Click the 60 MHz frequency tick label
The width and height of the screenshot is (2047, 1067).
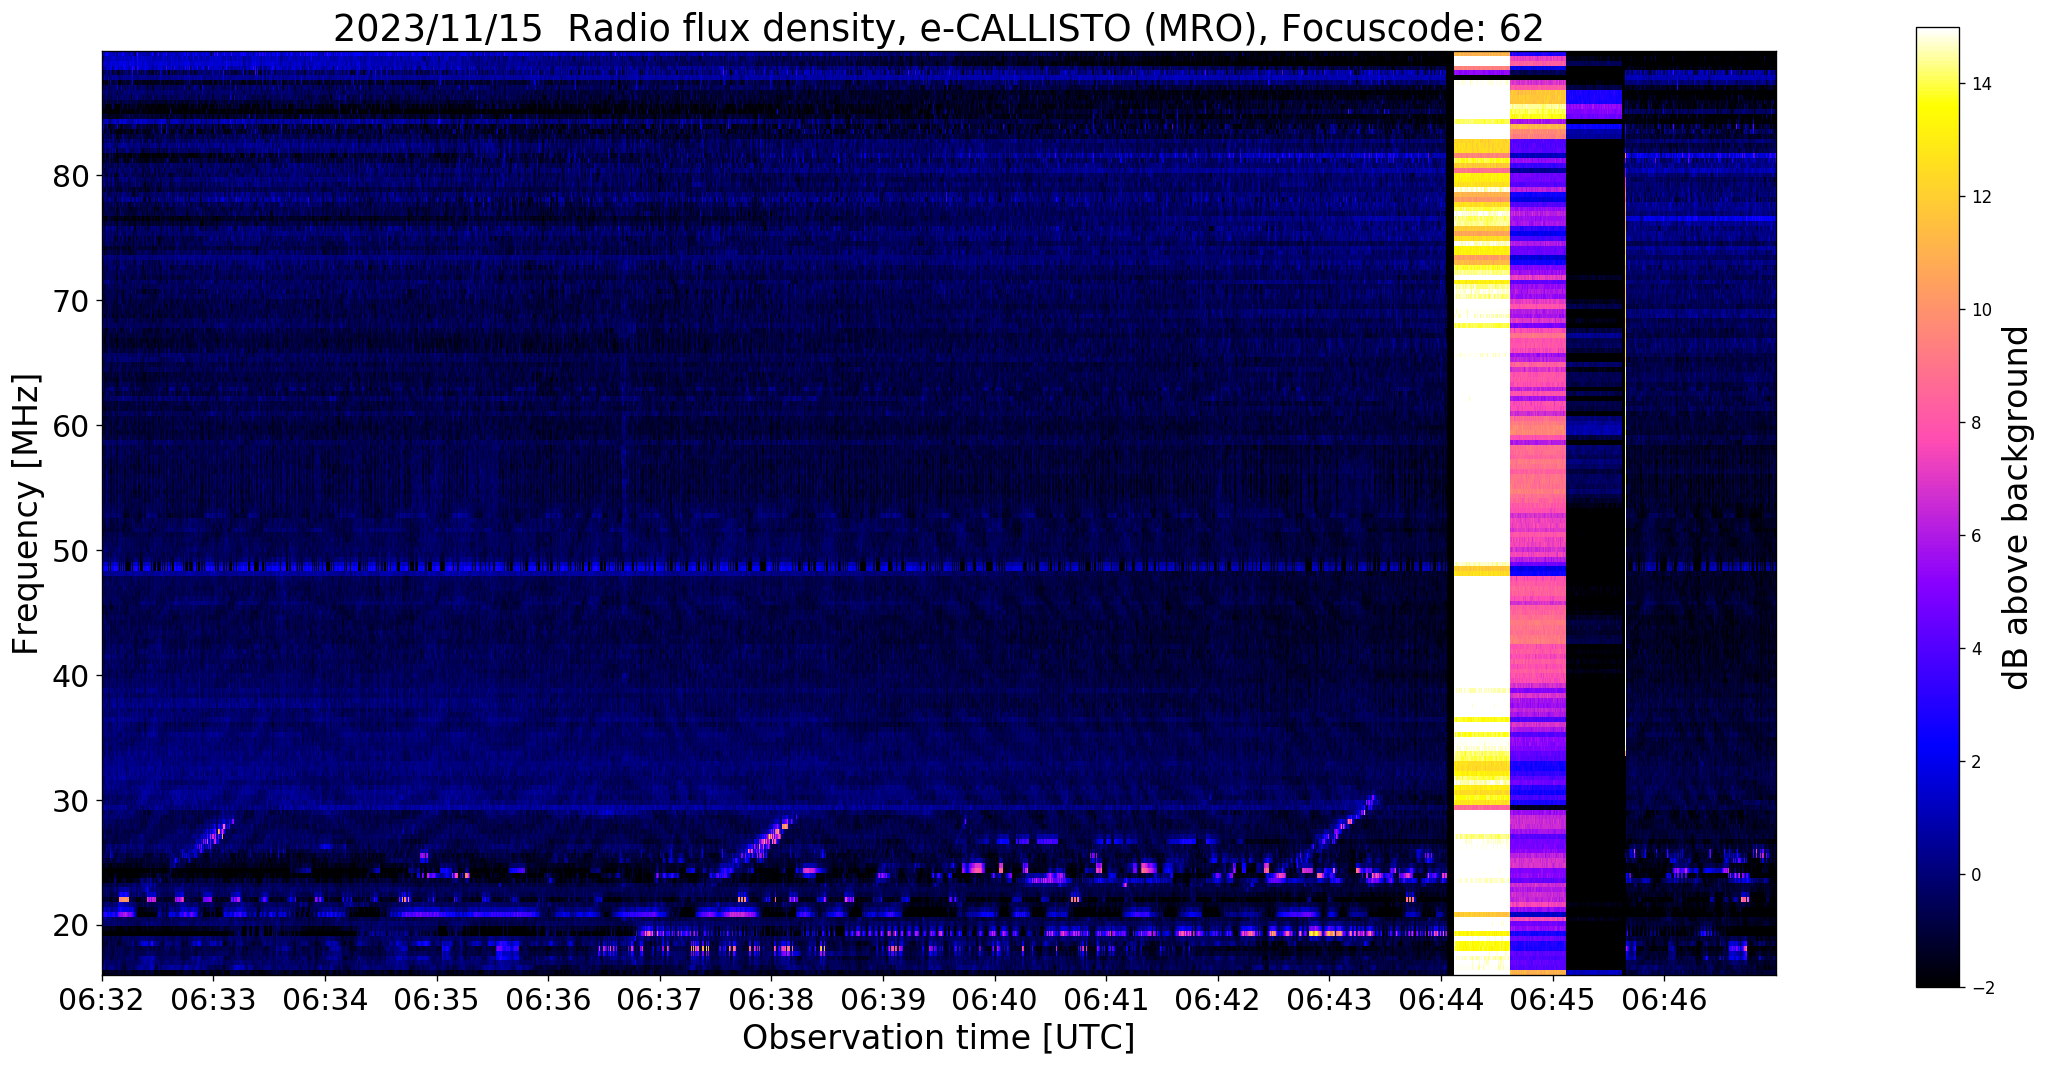[x=70, y=426]
